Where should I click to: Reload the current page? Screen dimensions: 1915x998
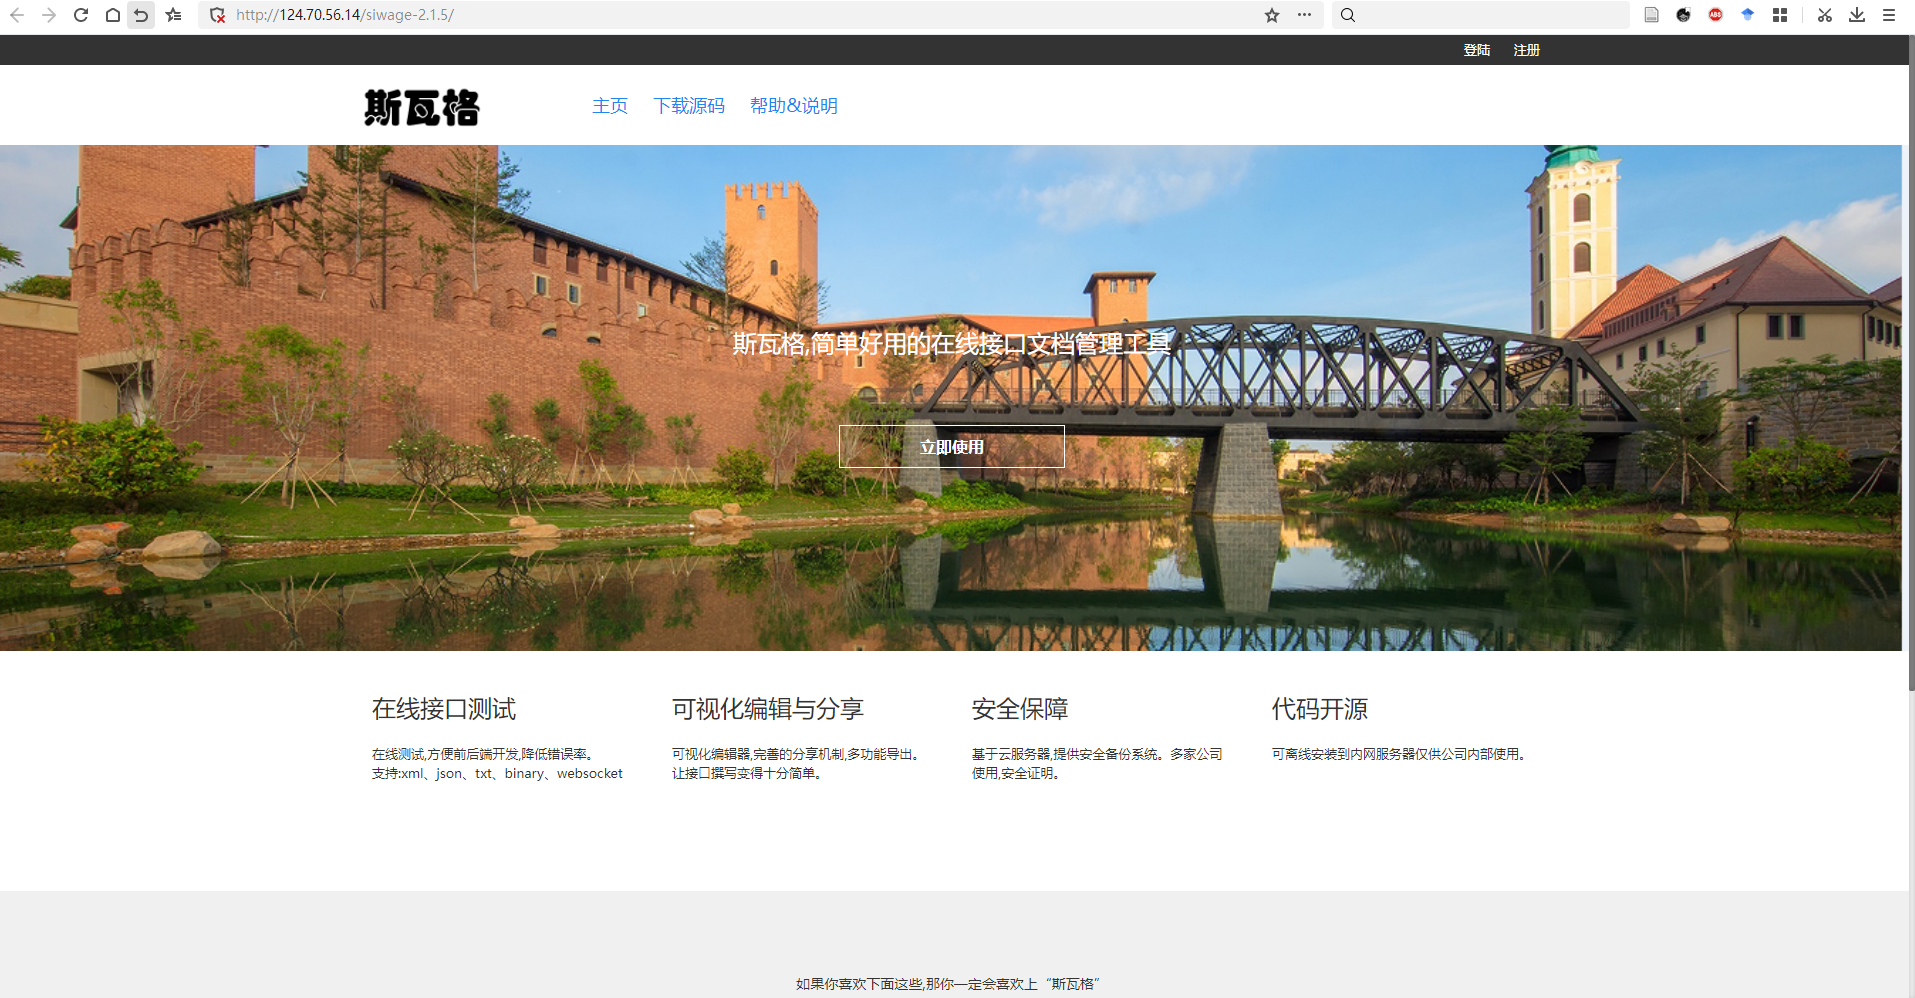[x=81, y=15]
